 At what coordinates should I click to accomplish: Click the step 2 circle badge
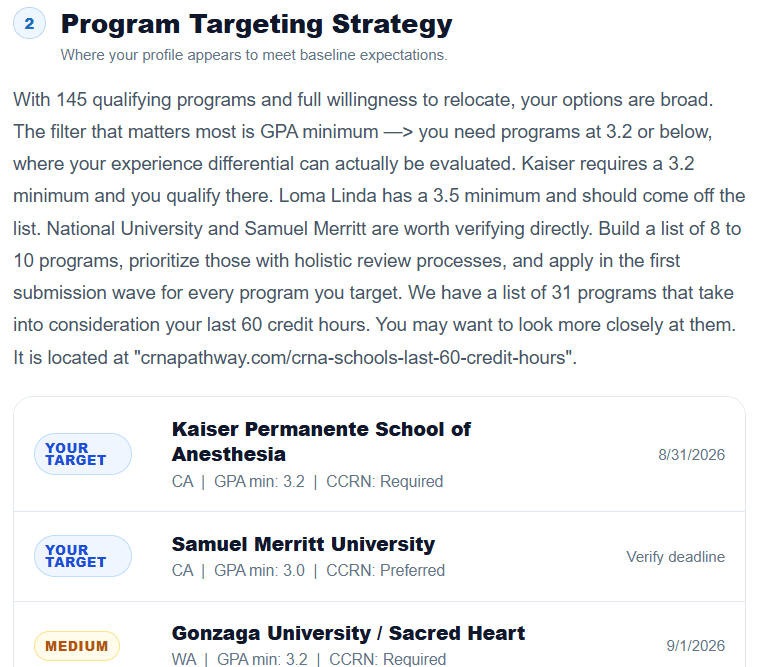[x=29, y=23]
